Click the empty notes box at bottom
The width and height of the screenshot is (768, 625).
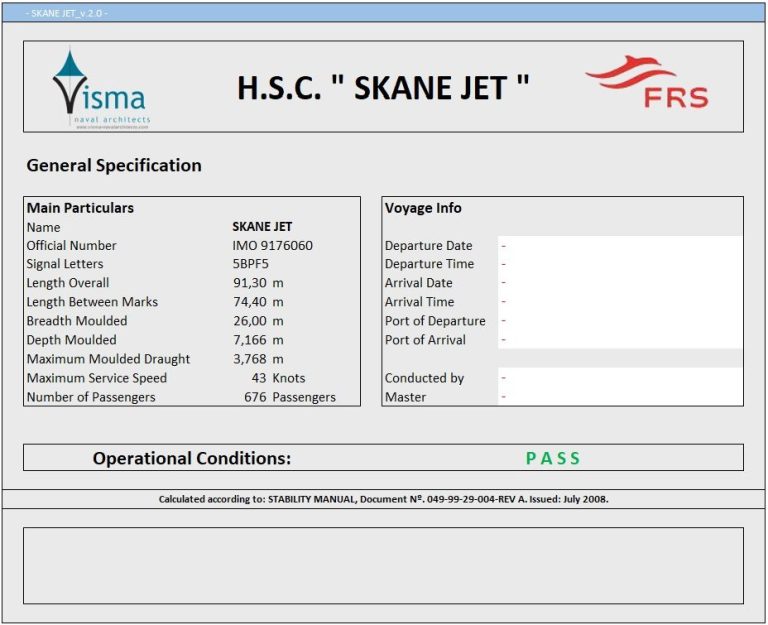click(x=384, y=566)
